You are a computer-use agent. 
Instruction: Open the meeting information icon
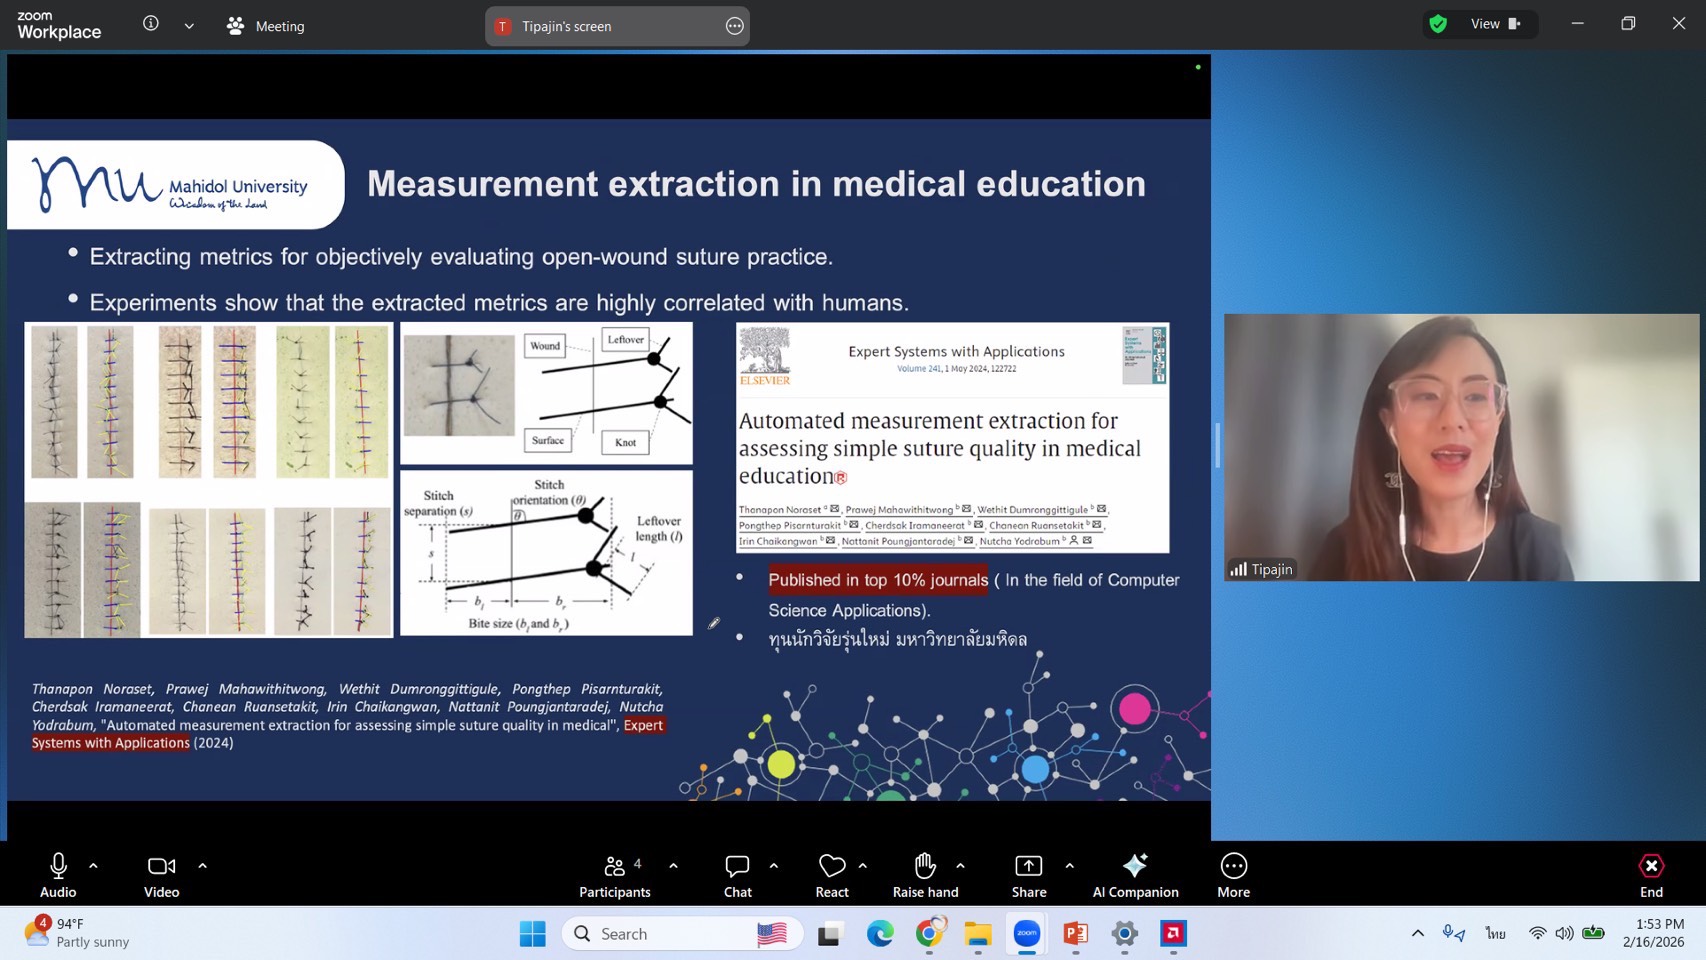click(151, 24)
